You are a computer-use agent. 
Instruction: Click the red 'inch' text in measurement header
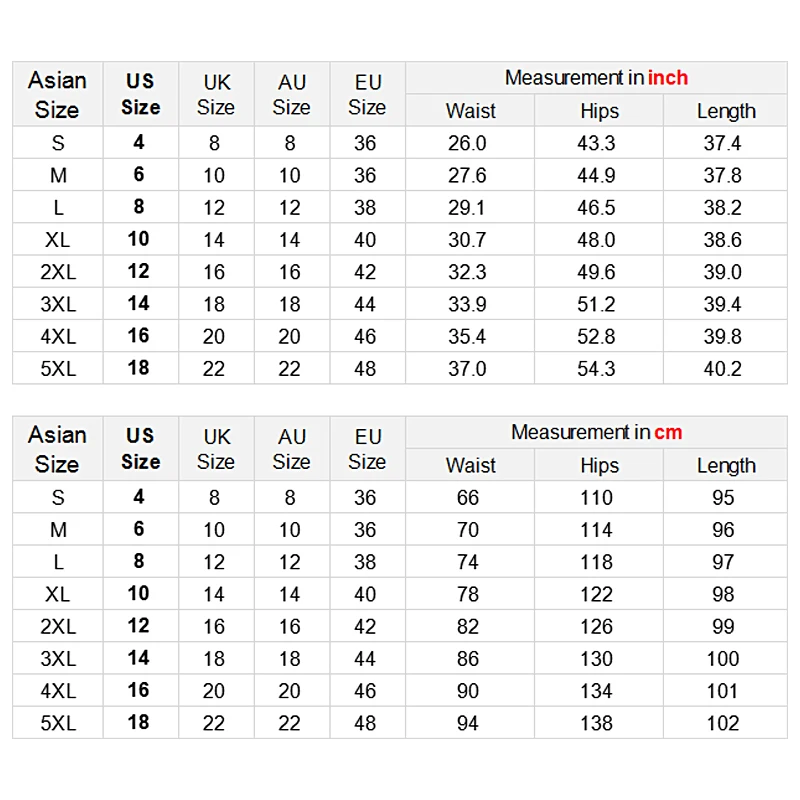point(668,78)
